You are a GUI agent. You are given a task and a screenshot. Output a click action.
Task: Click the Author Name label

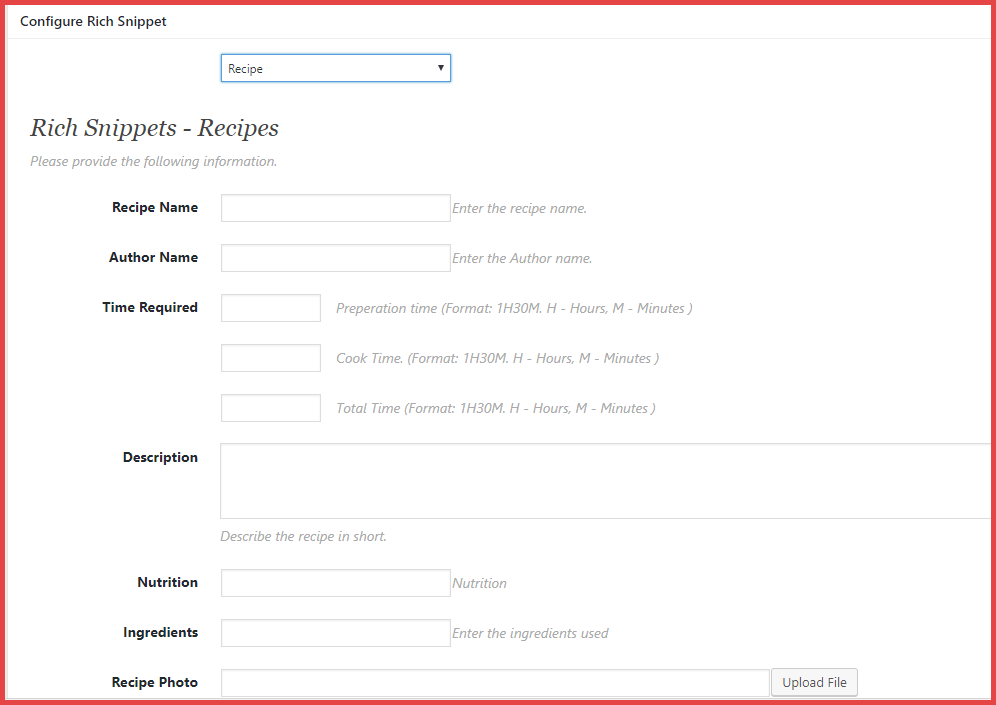pyautogui.click(x=153, y=258)
